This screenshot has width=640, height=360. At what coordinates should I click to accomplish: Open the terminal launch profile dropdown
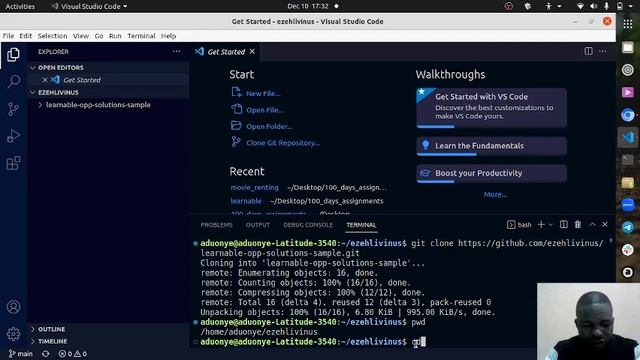coord(550,225)
